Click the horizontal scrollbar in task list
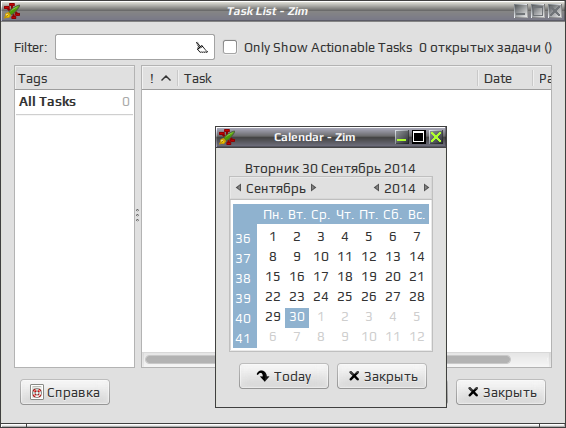Viewport: 566px width, 428px height. 180,359
